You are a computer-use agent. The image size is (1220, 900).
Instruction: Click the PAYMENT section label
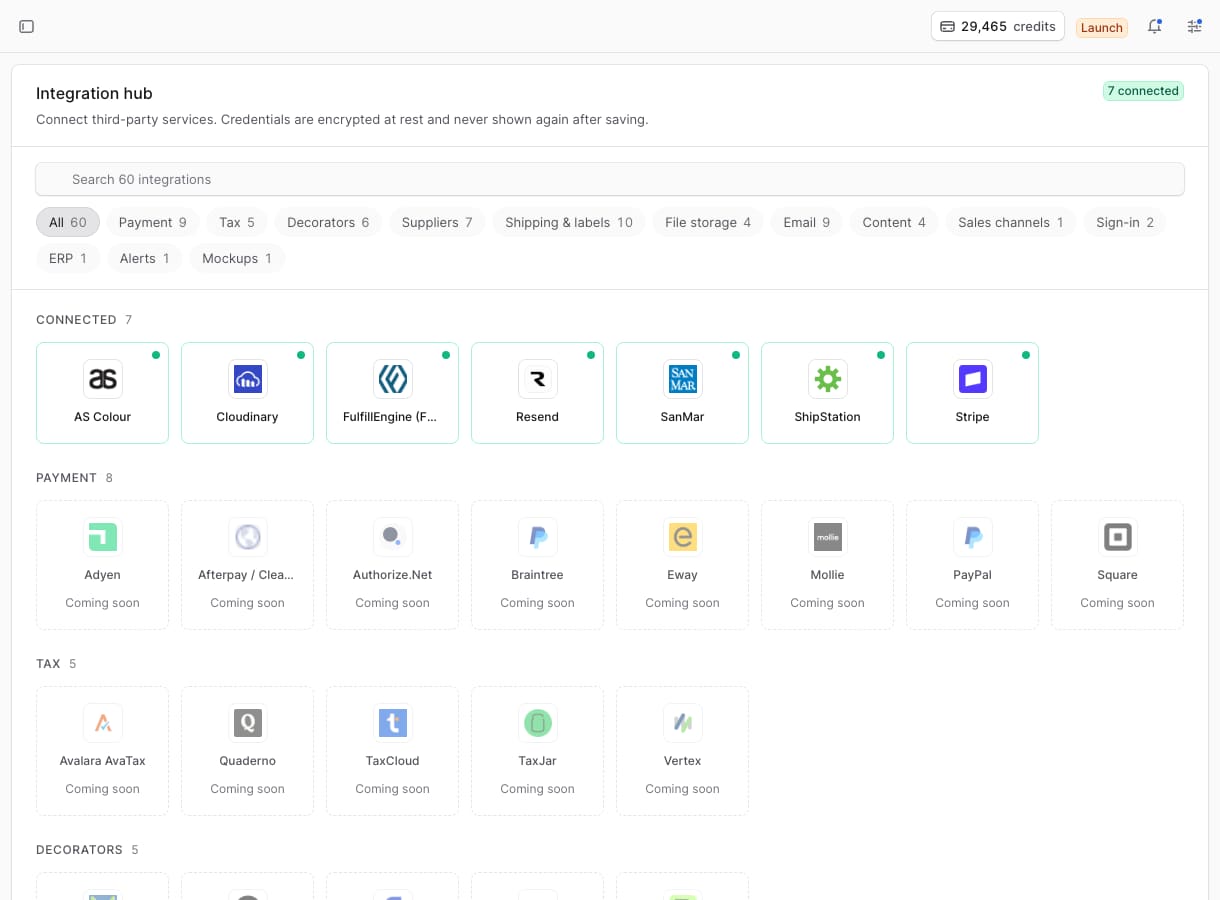coord(66,478)
